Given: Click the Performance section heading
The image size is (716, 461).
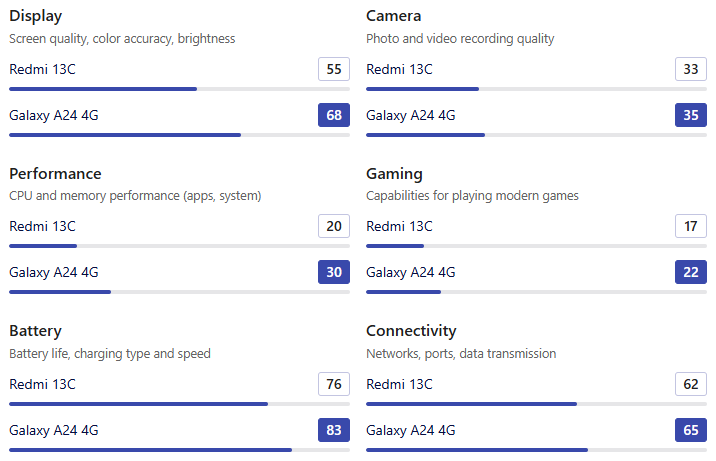Looking at the screenshot, I should 55,173.
